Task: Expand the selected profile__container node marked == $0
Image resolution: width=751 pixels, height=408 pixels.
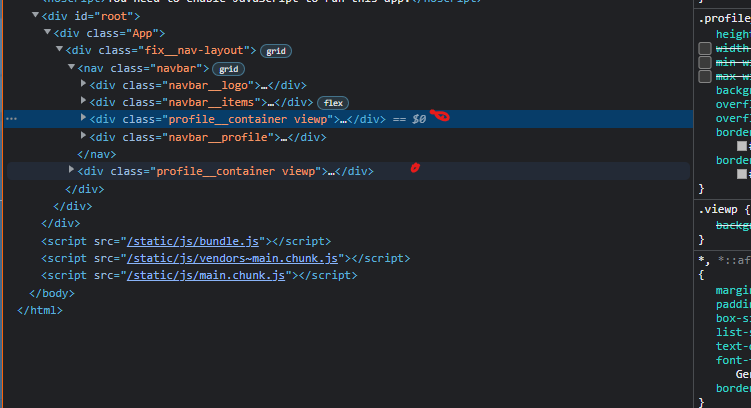Action: click(83, 117)
